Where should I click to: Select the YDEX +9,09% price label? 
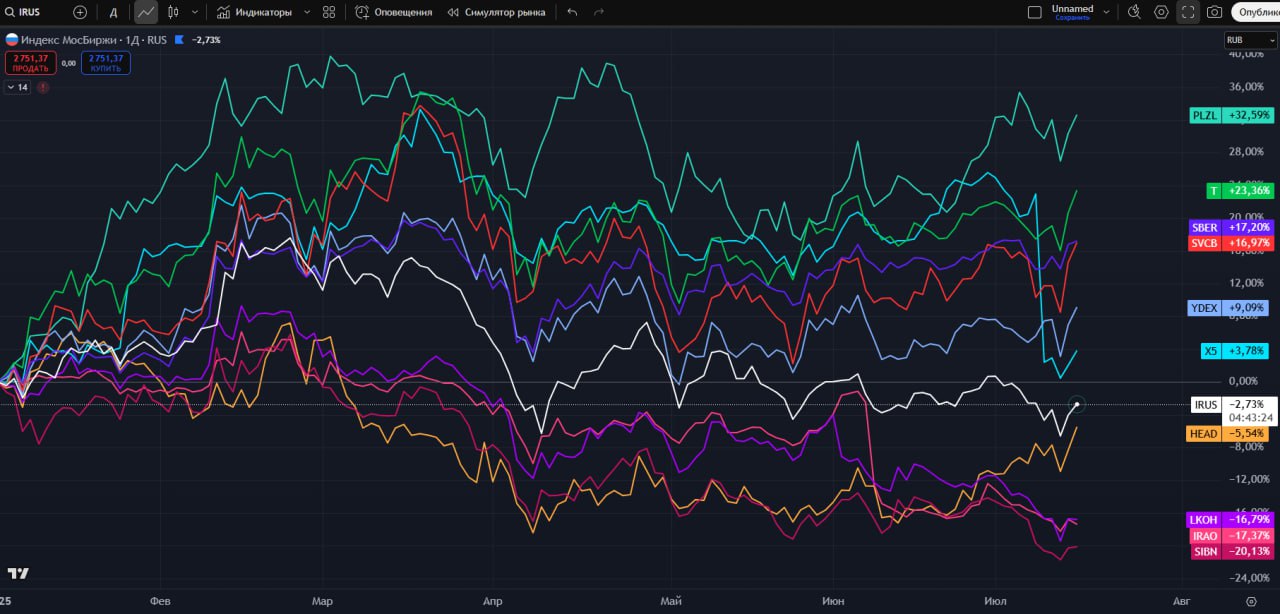click(x=1229, y=308)
